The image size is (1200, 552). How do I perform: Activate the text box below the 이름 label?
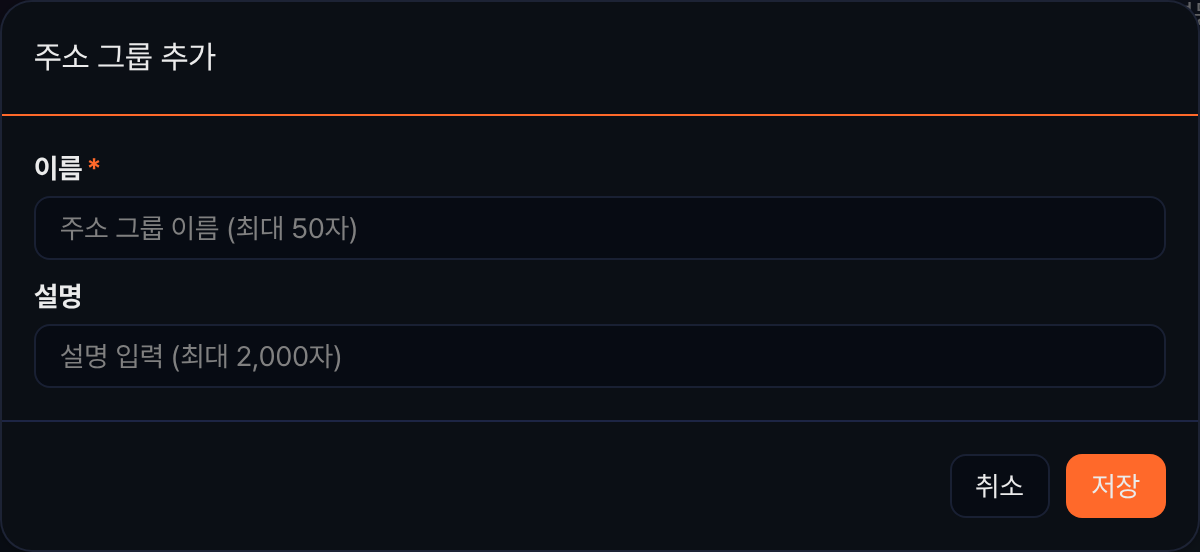[x=600, y=228]
